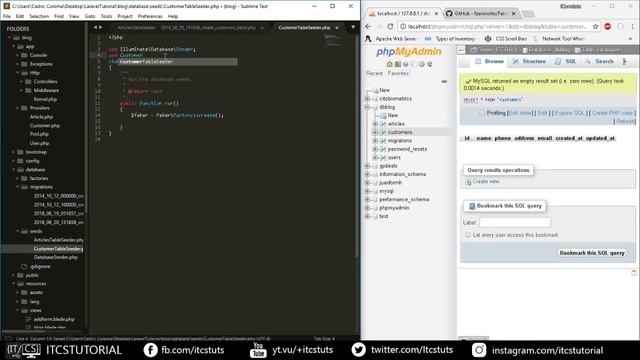The height and width of the screenshot is (360, 640).
Task: Click Sublime tab navigation right arrow
Action: [x=100, y=27]
